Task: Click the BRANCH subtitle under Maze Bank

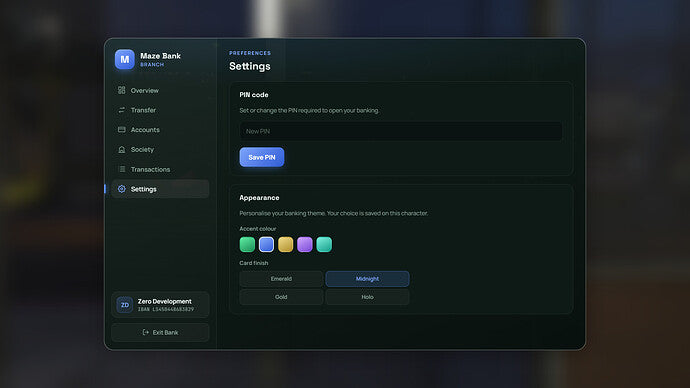Action: pos(152,65)
